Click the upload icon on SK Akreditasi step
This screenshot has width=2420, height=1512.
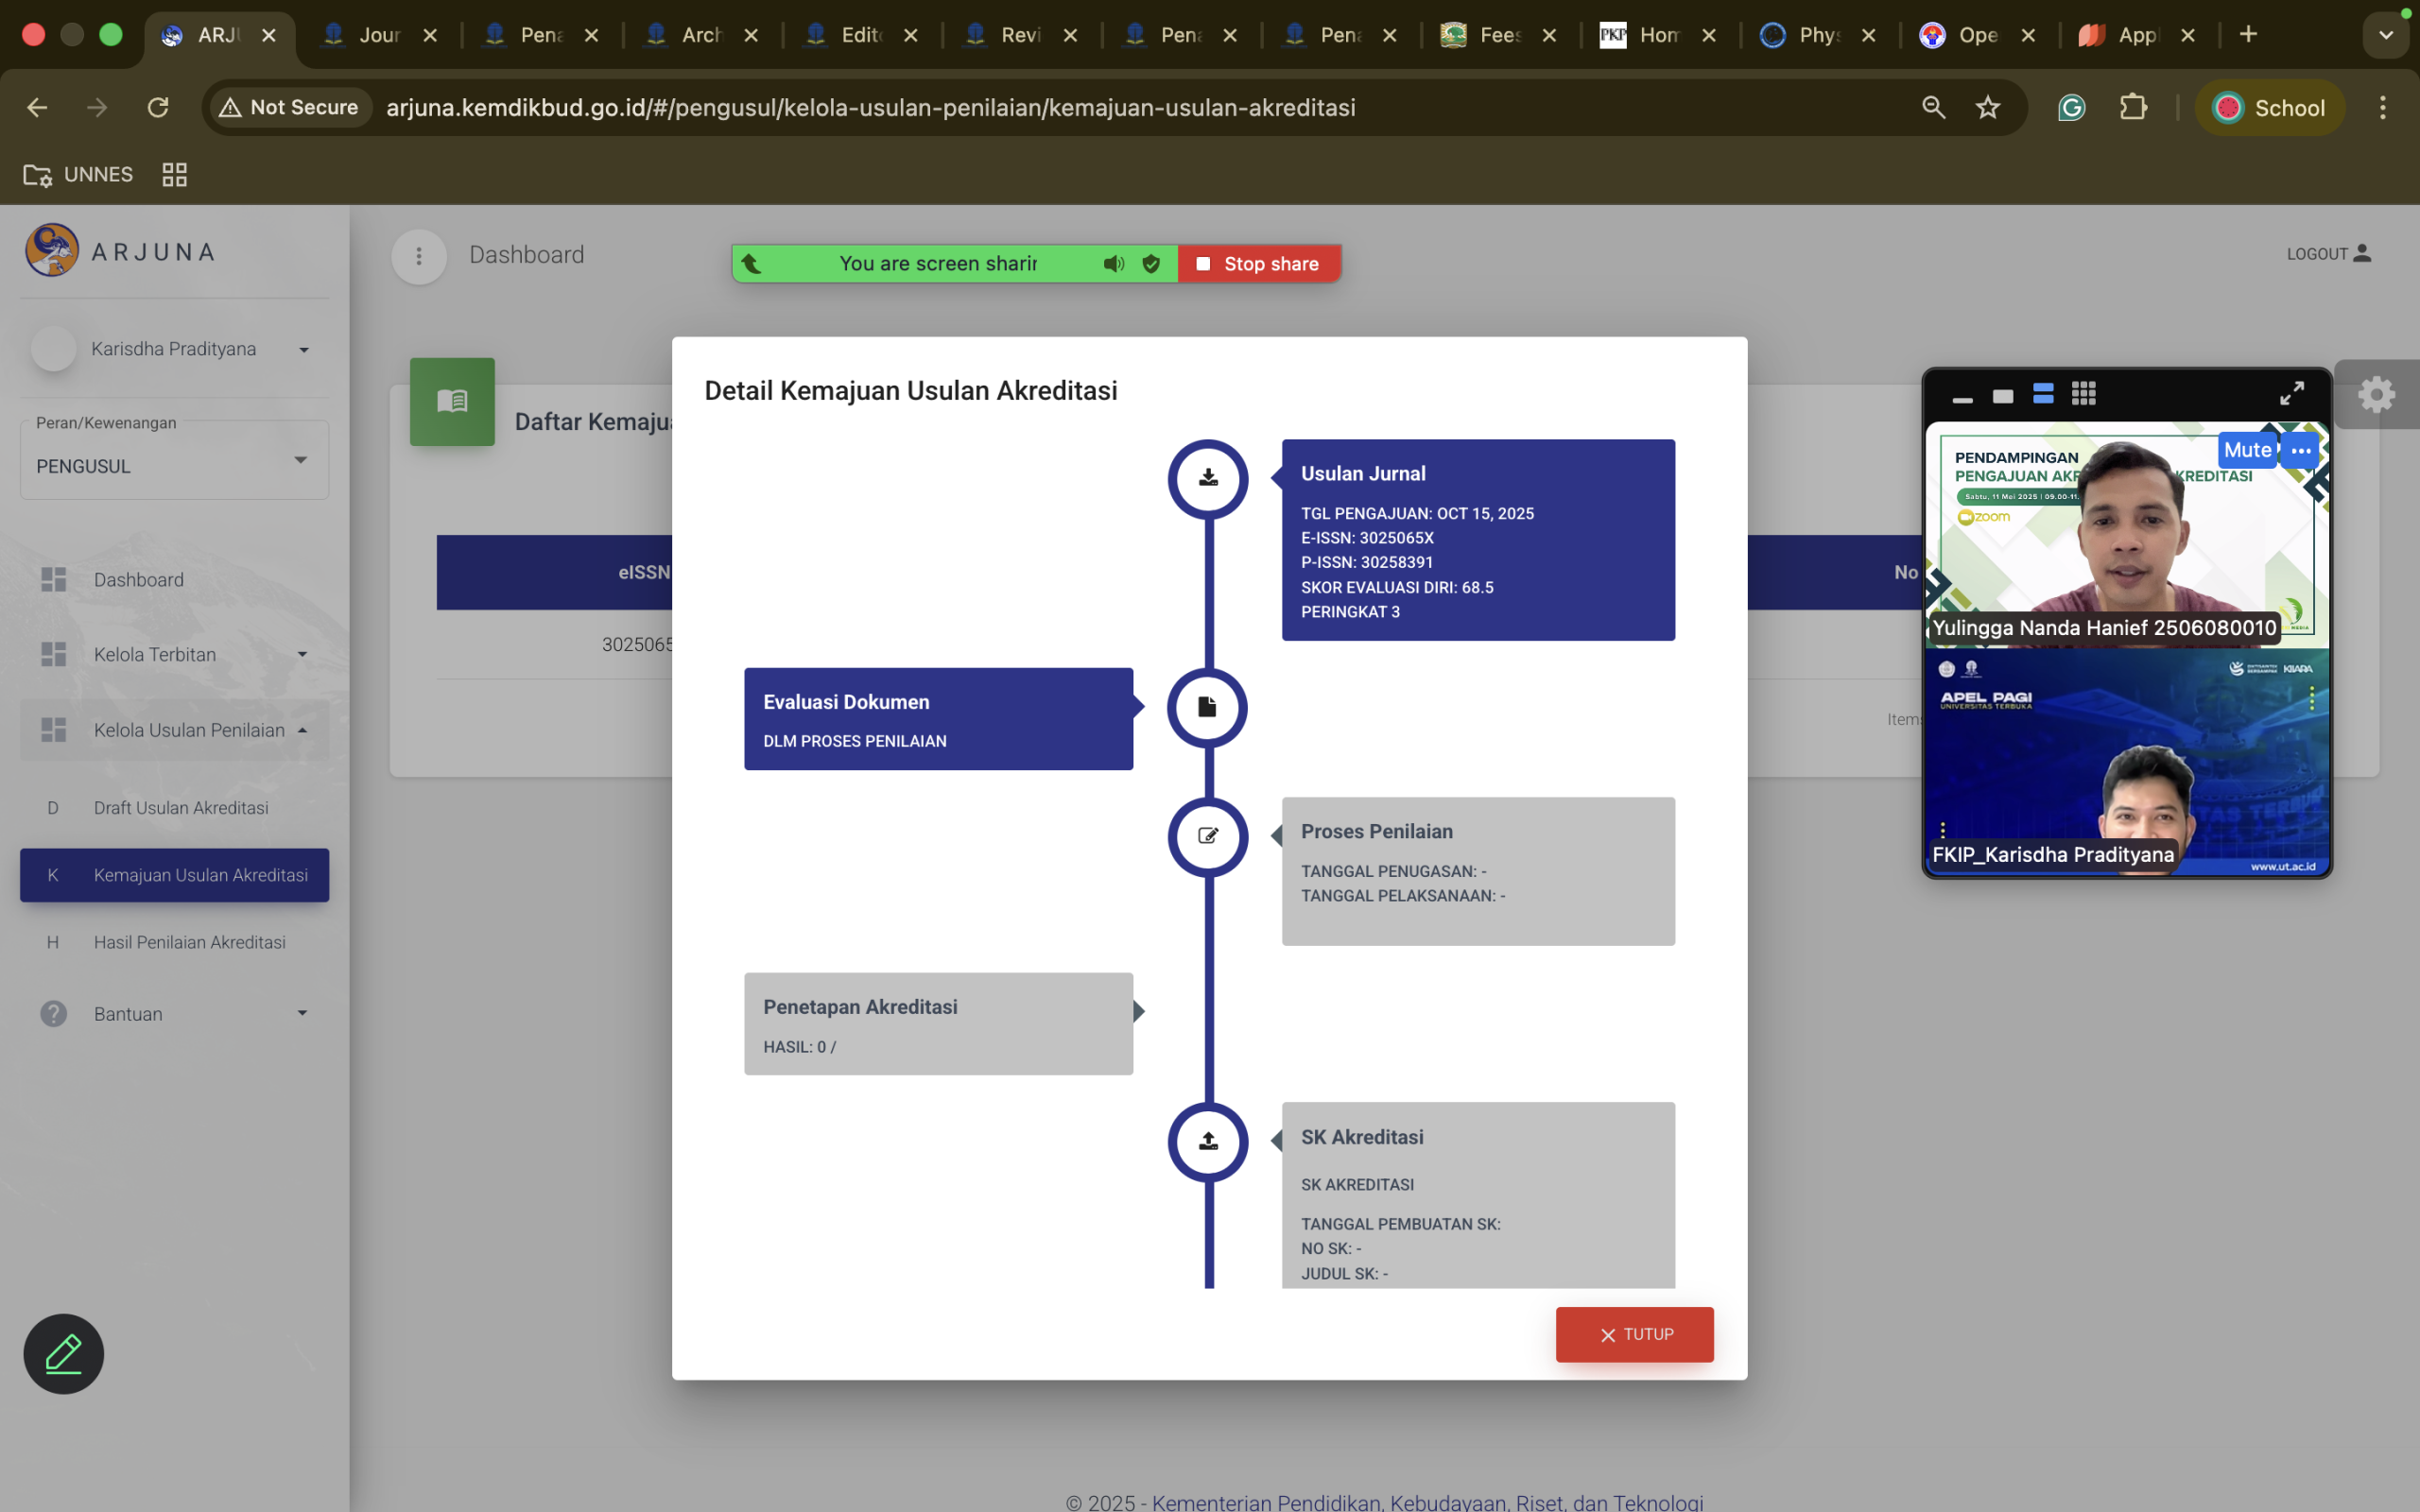1206,1142
